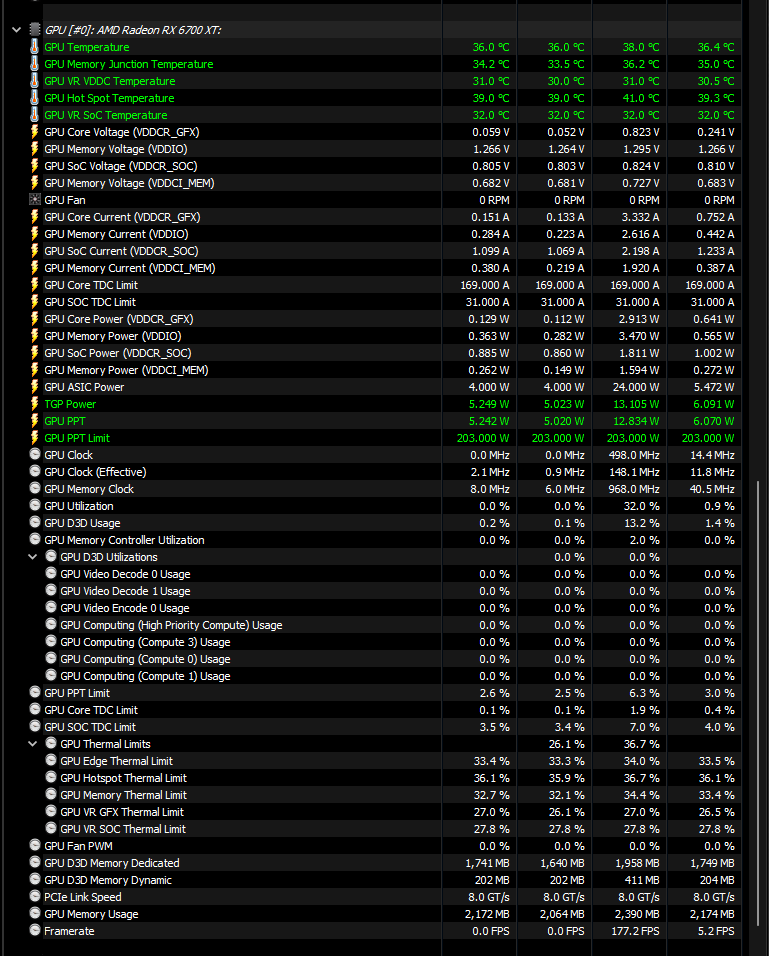Click lightning icon of GPU PPT row
Viewport: 769px width, 956px height.
35,421
